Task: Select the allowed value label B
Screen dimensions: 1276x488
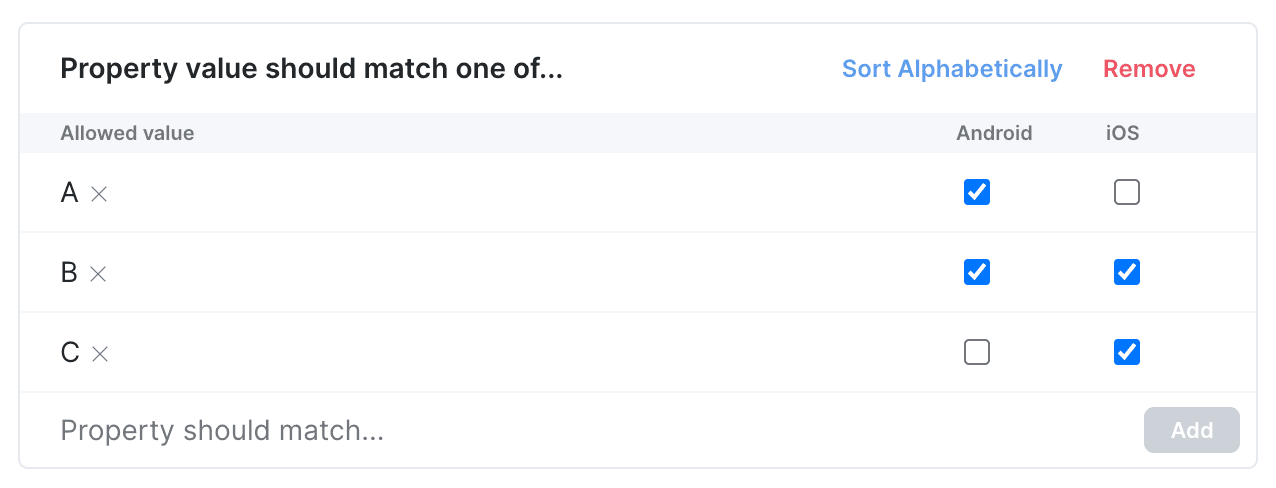Action: coord(69,273)
